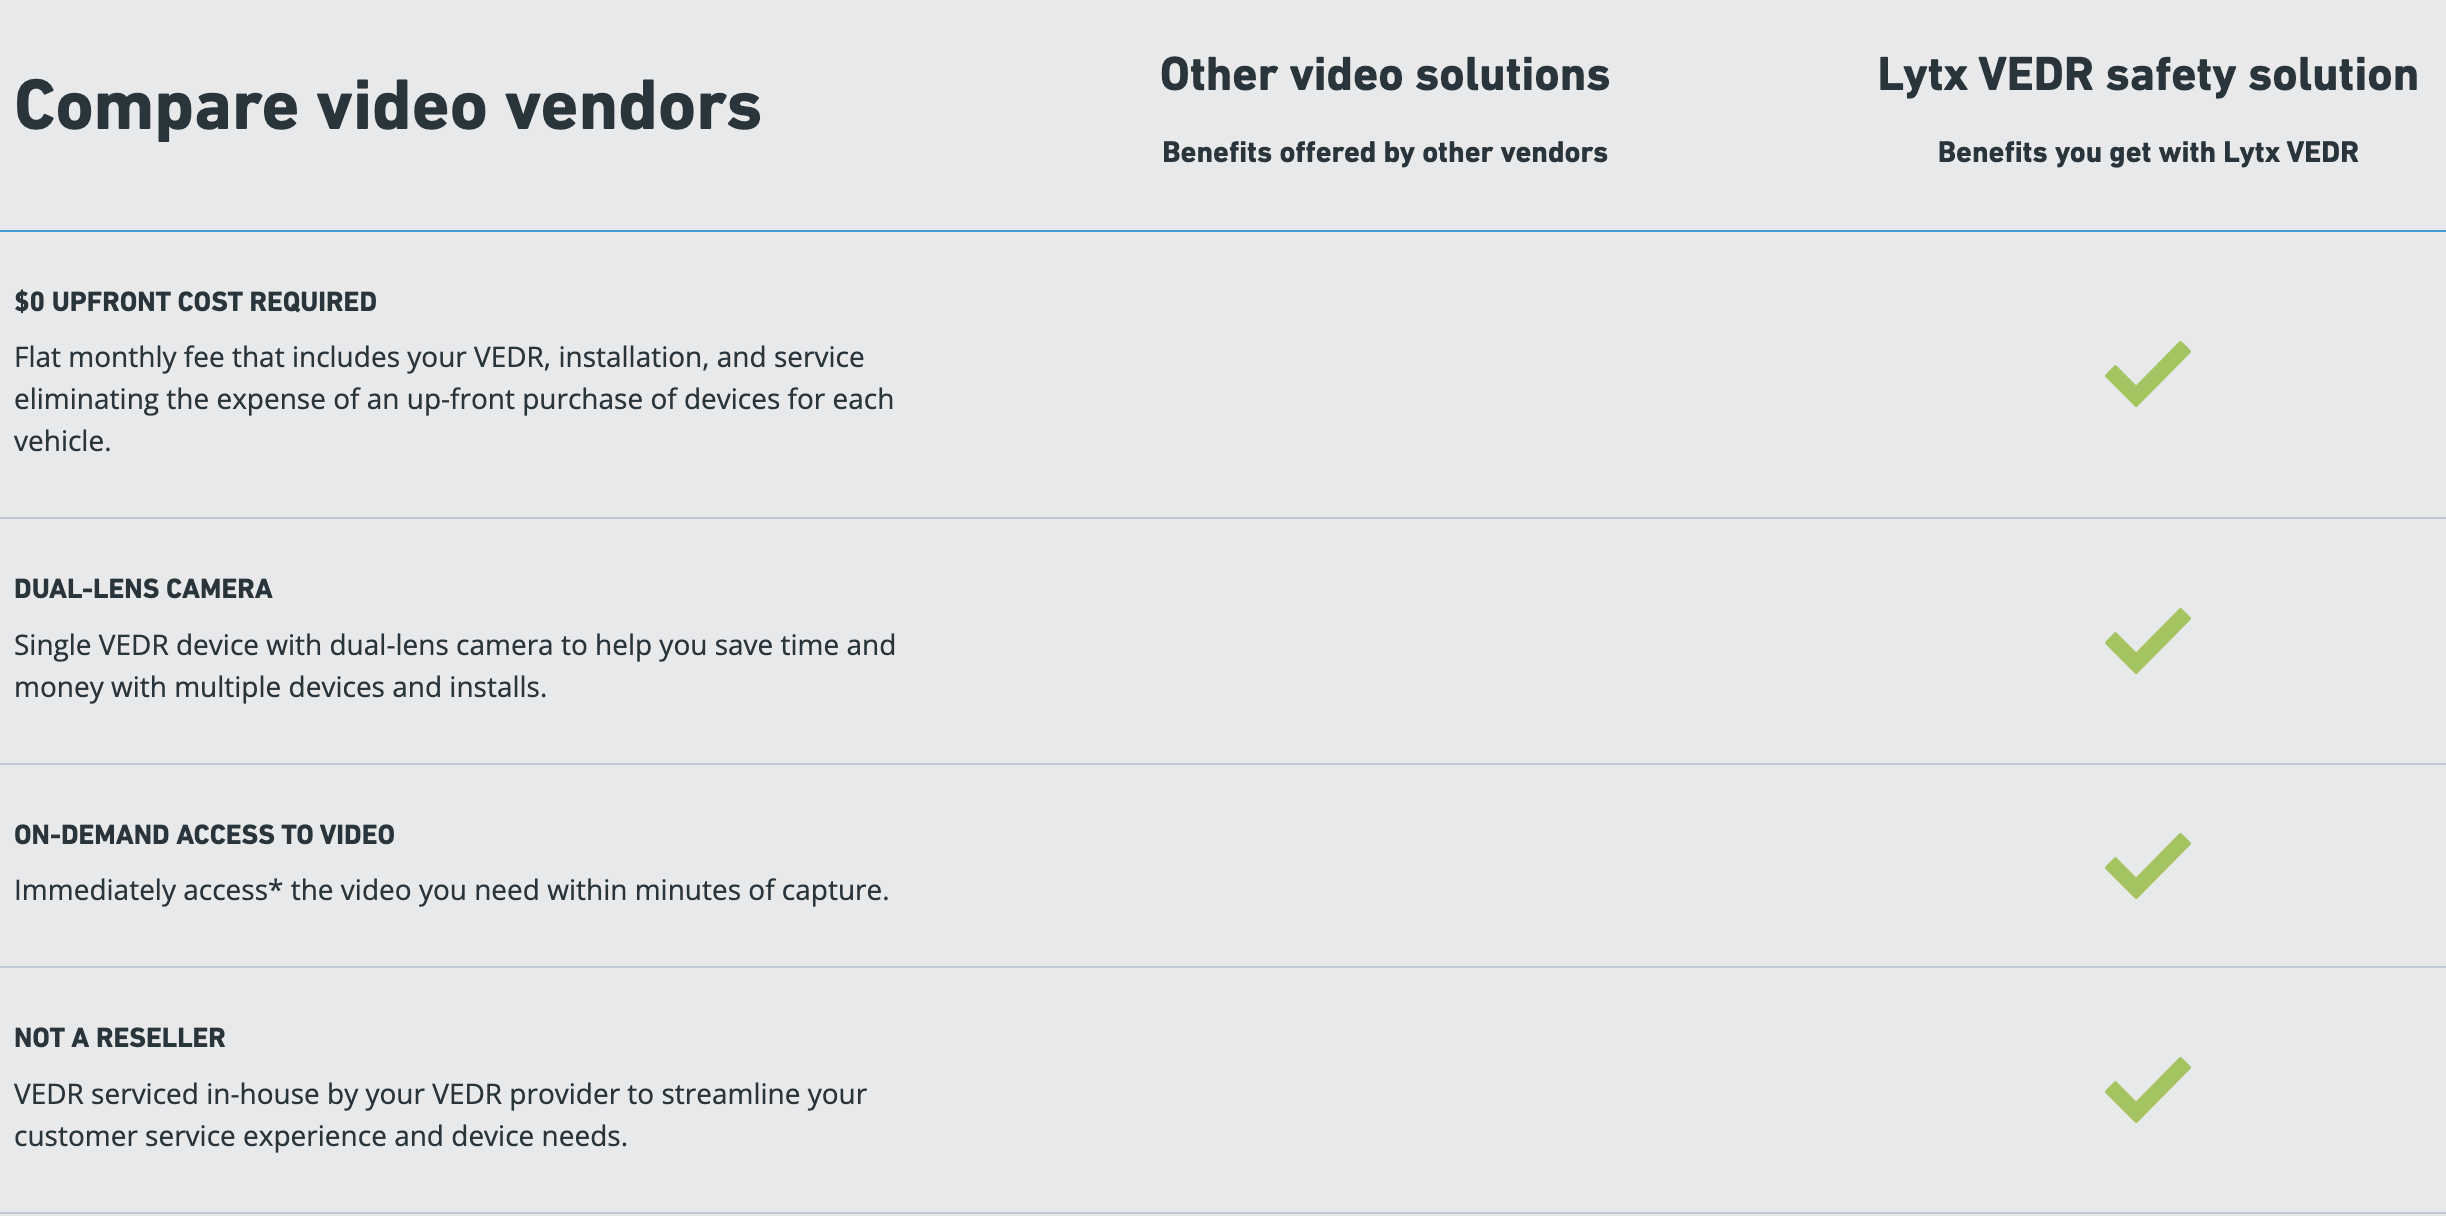Click the 'NOT A RESELLER' row title

click(120, 1038)
